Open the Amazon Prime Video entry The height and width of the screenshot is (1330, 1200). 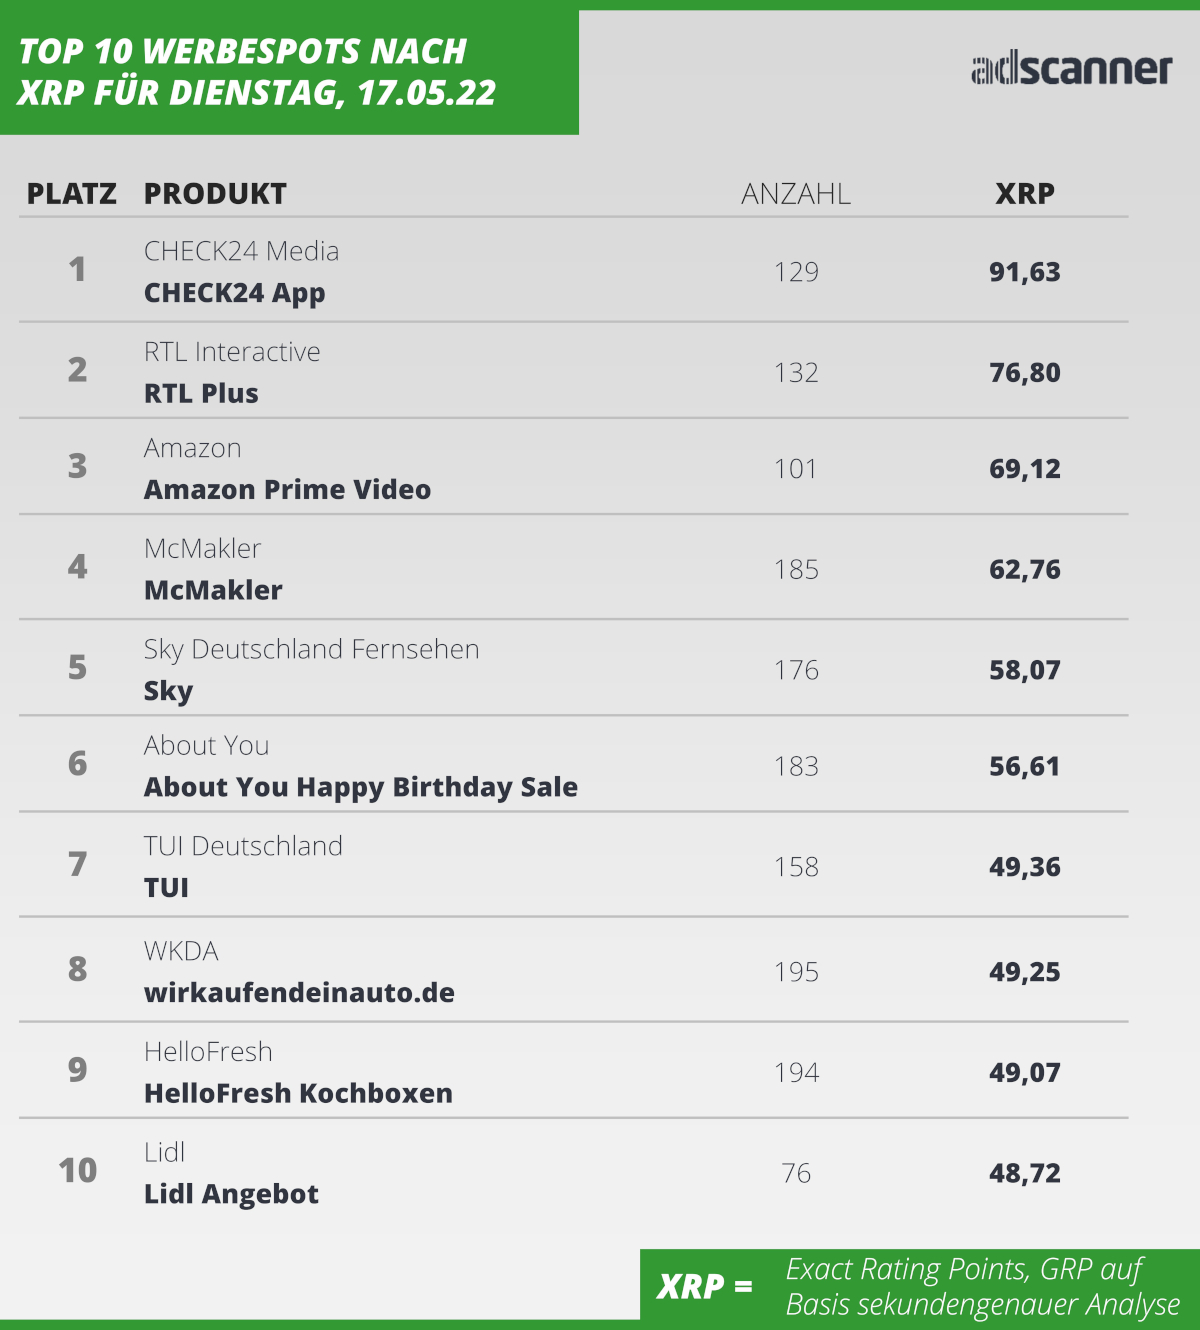pos(287,490)
